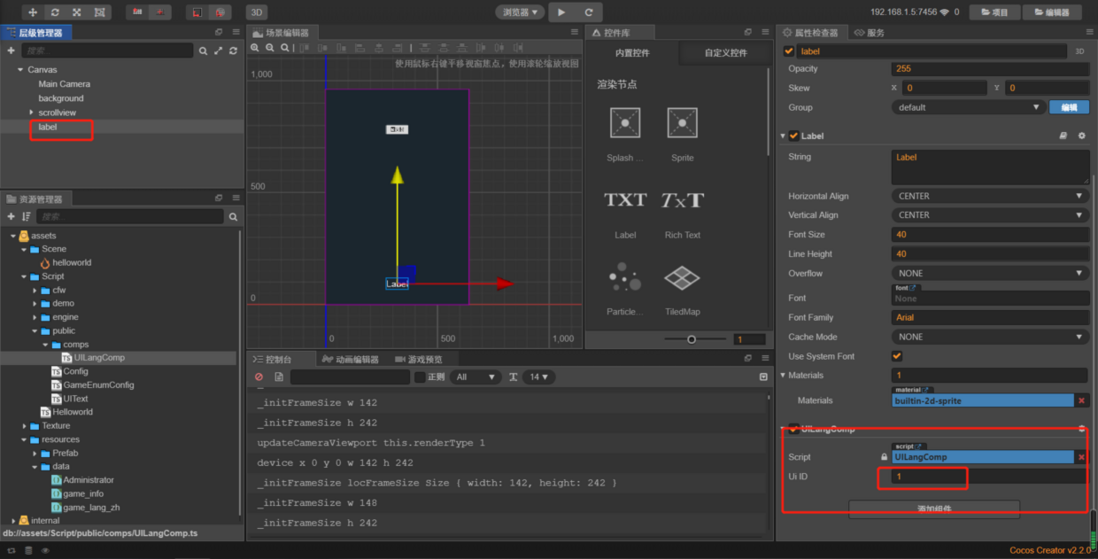Collapse the assets root folder
The width and height of the screenshot is (1098, 559).
[x=13, y=236]
